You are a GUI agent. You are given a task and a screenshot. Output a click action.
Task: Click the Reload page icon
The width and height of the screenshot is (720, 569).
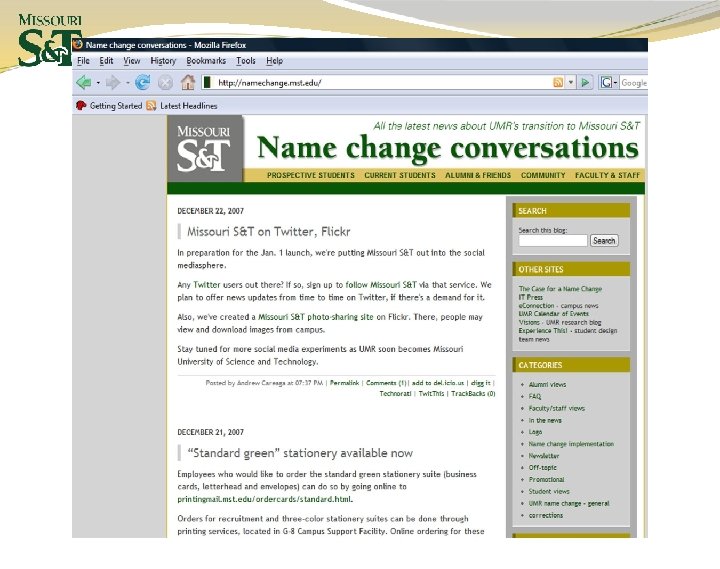point(143,83)
